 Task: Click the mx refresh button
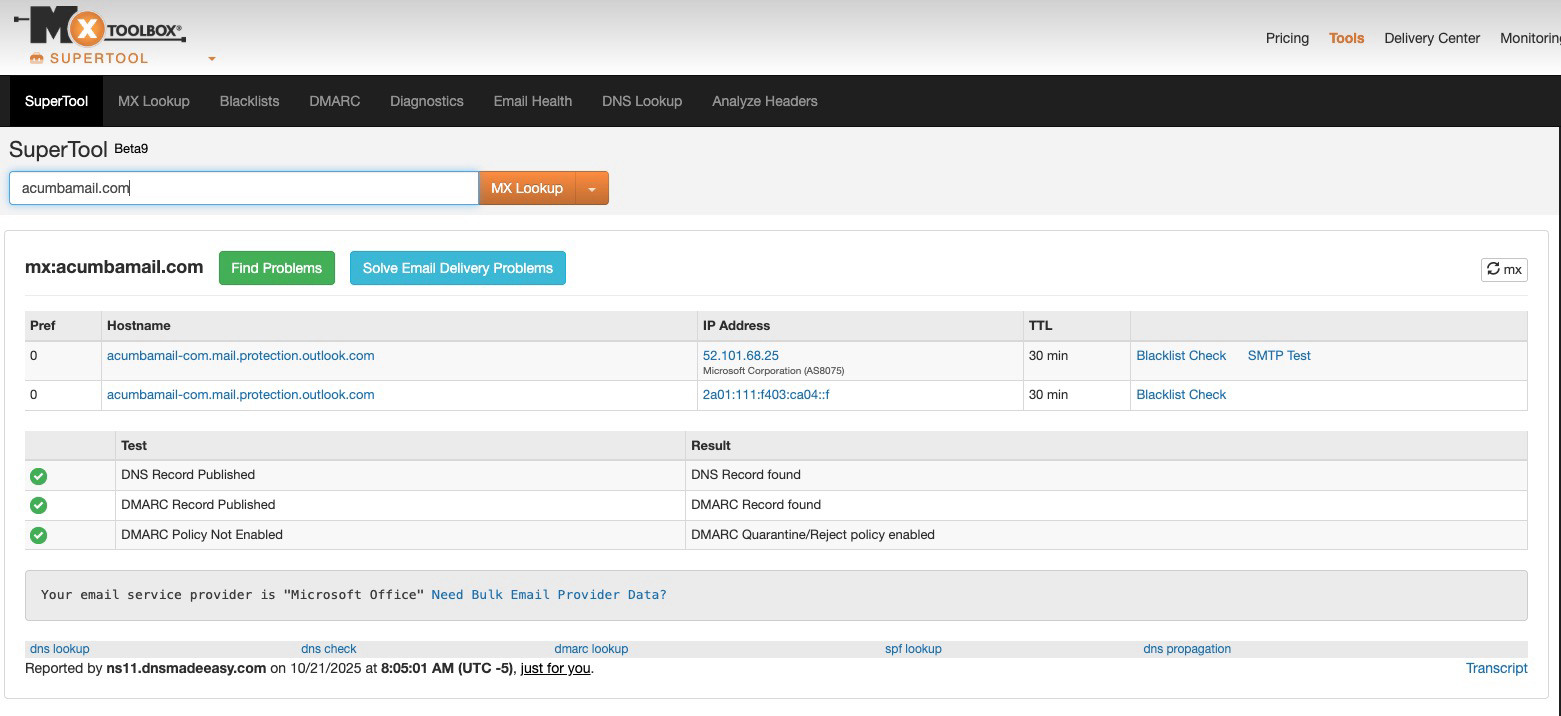coord(1503,269)
